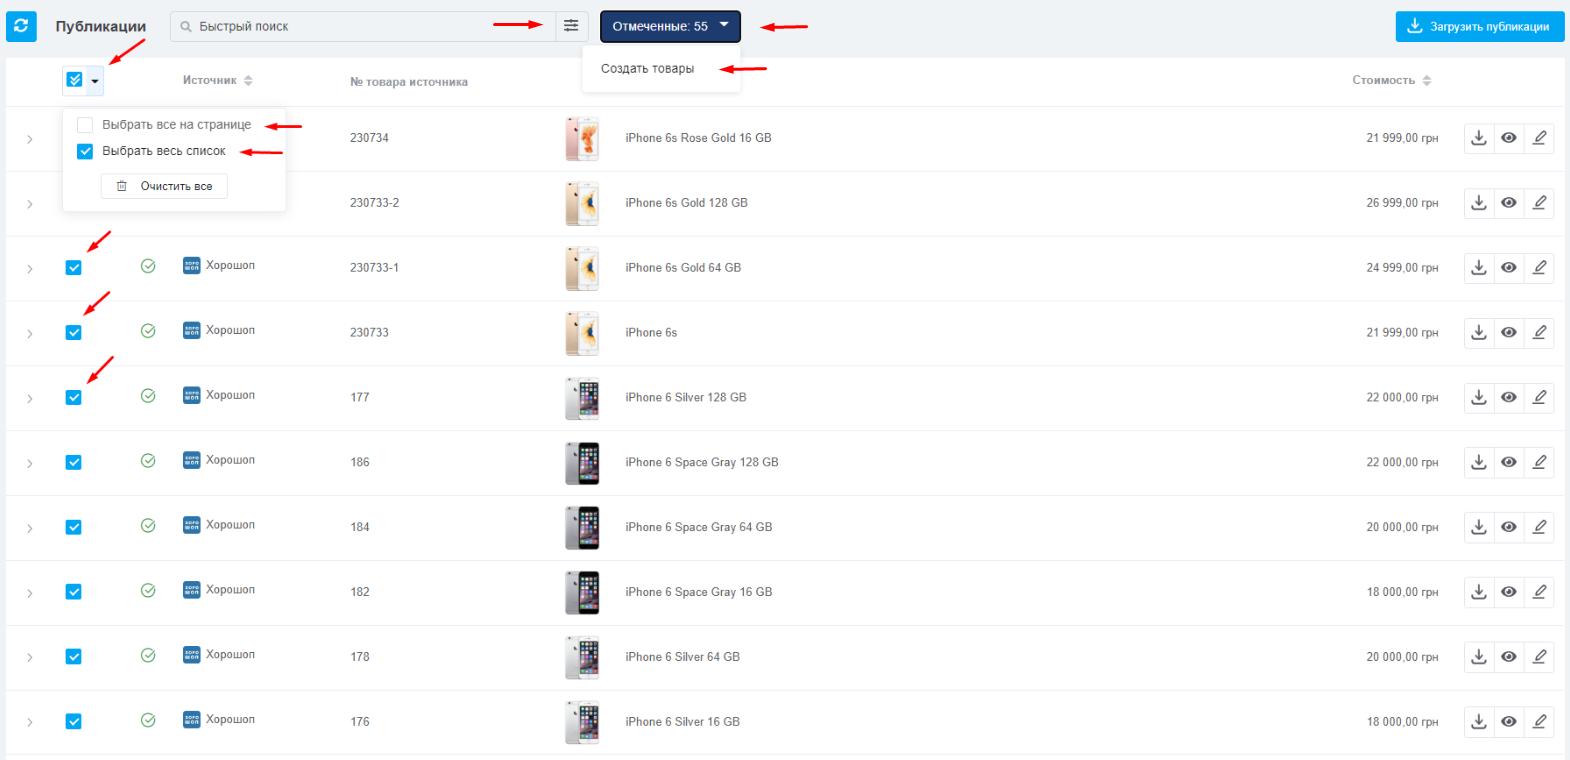Uncheck row 230733-1 checkbox
1570x760 pixels.
coord(73,268)
